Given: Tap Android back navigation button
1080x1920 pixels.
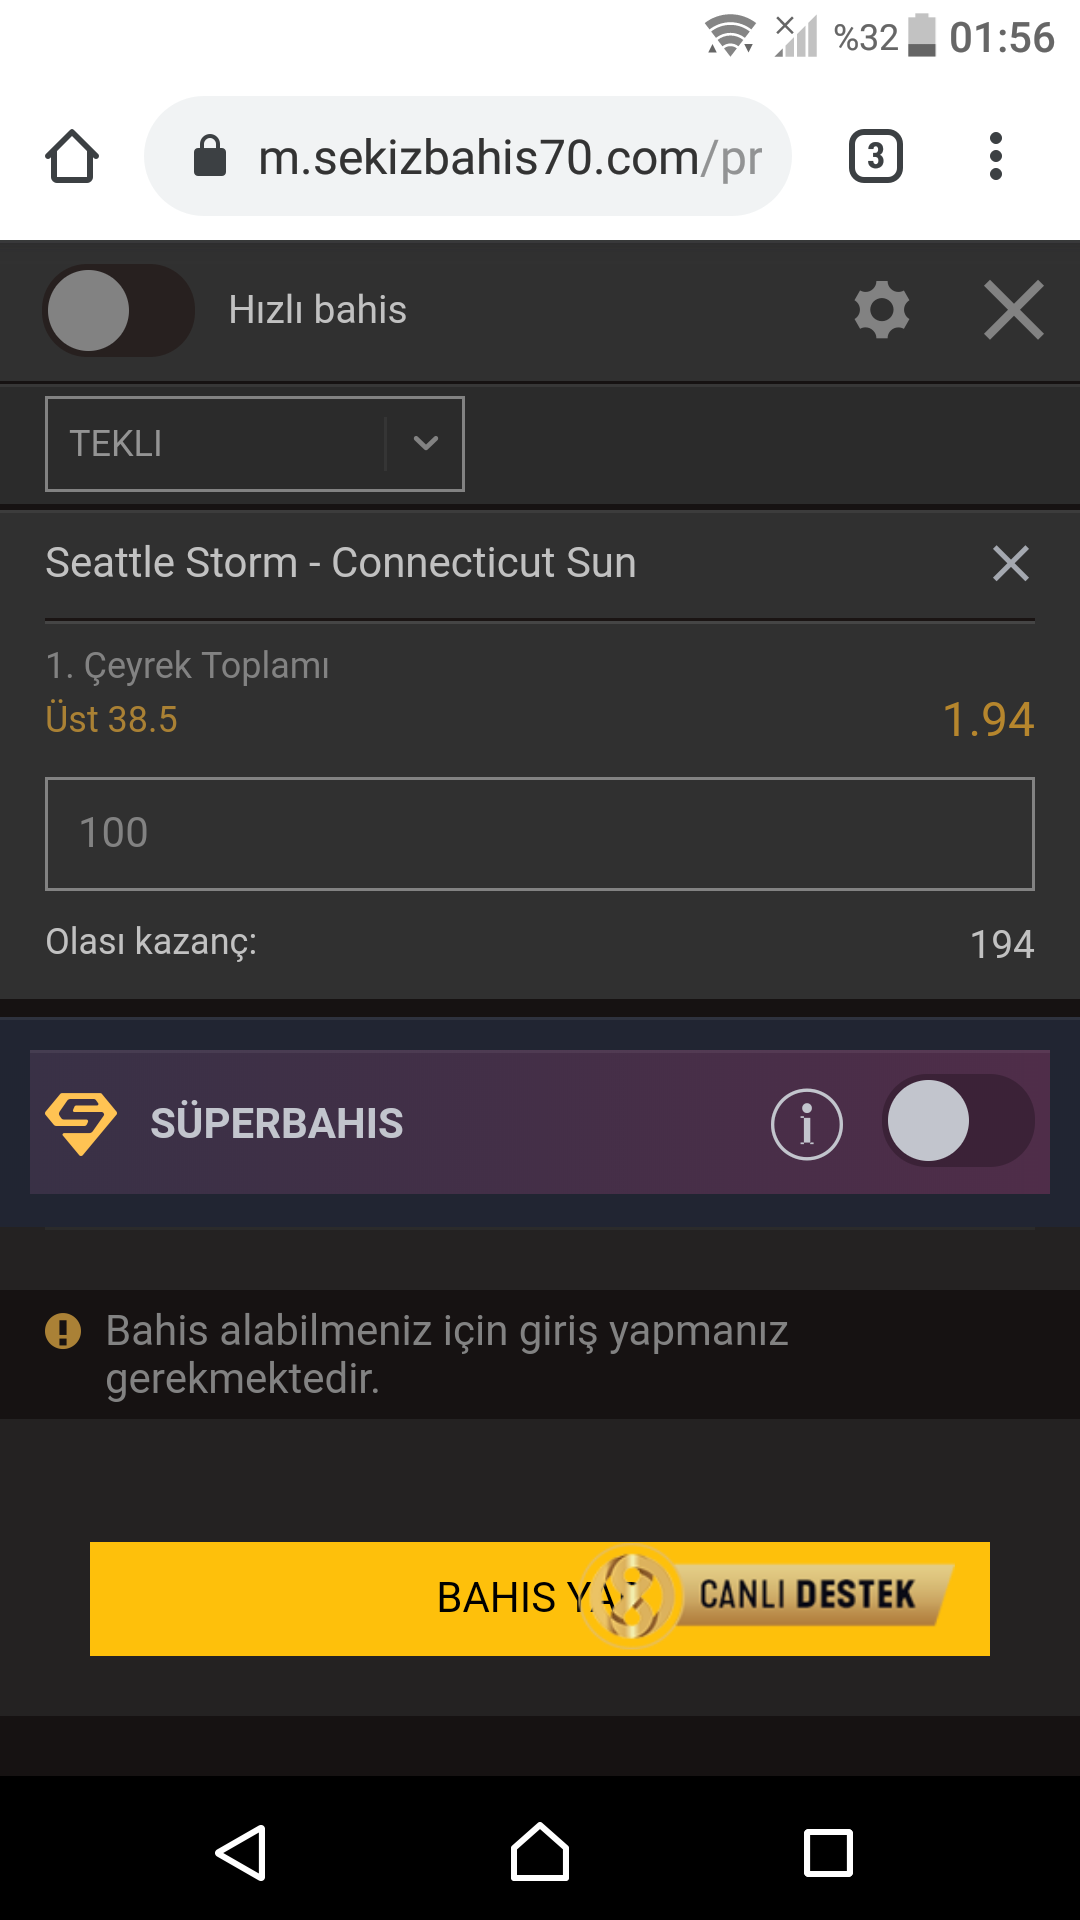Looking at the screenshot, I should [241, 1853].
